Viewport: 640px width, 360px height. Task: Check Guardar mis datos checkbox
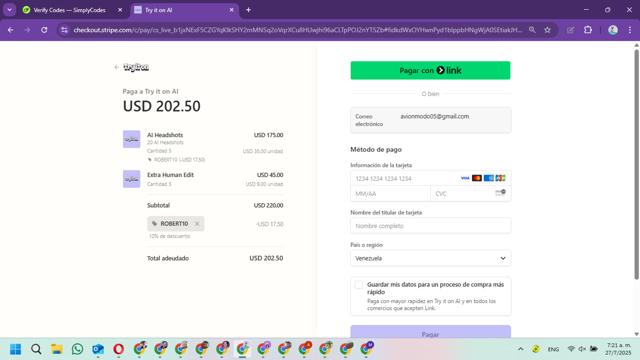point(358,284)
